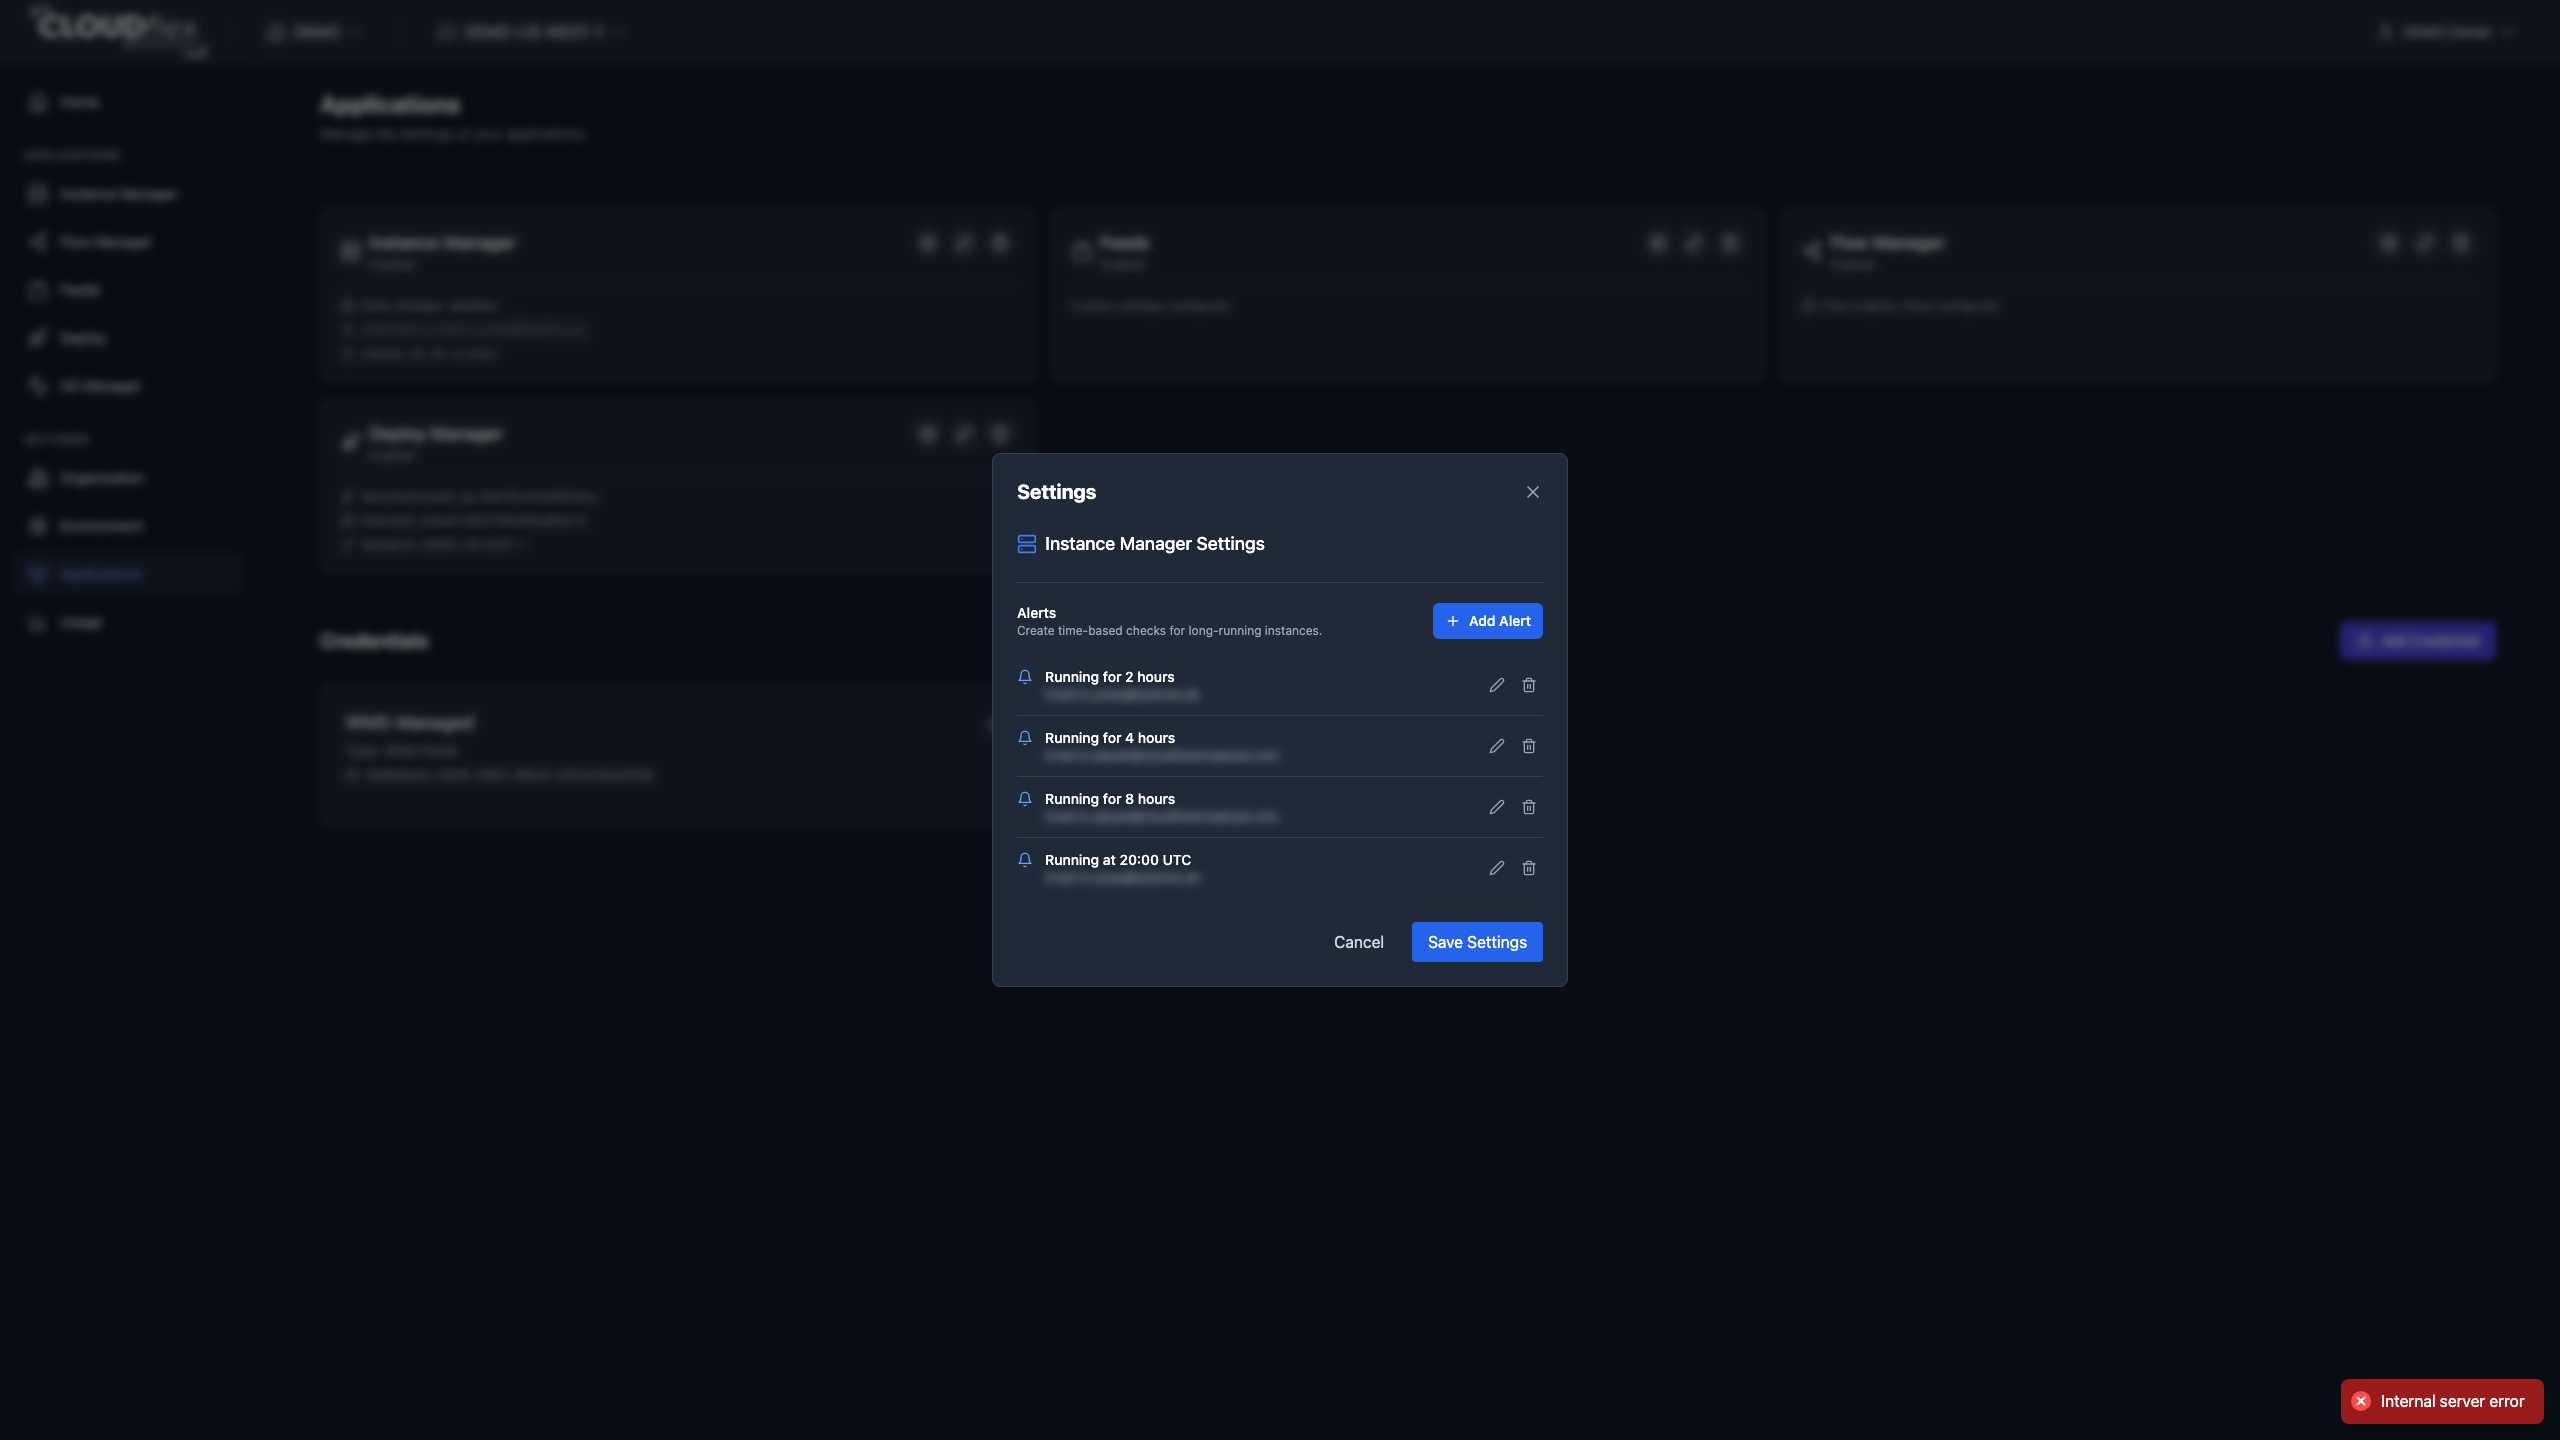Delete the Running for 2 hours alert
2560x1440 pixels.
tap(1529, 685)
